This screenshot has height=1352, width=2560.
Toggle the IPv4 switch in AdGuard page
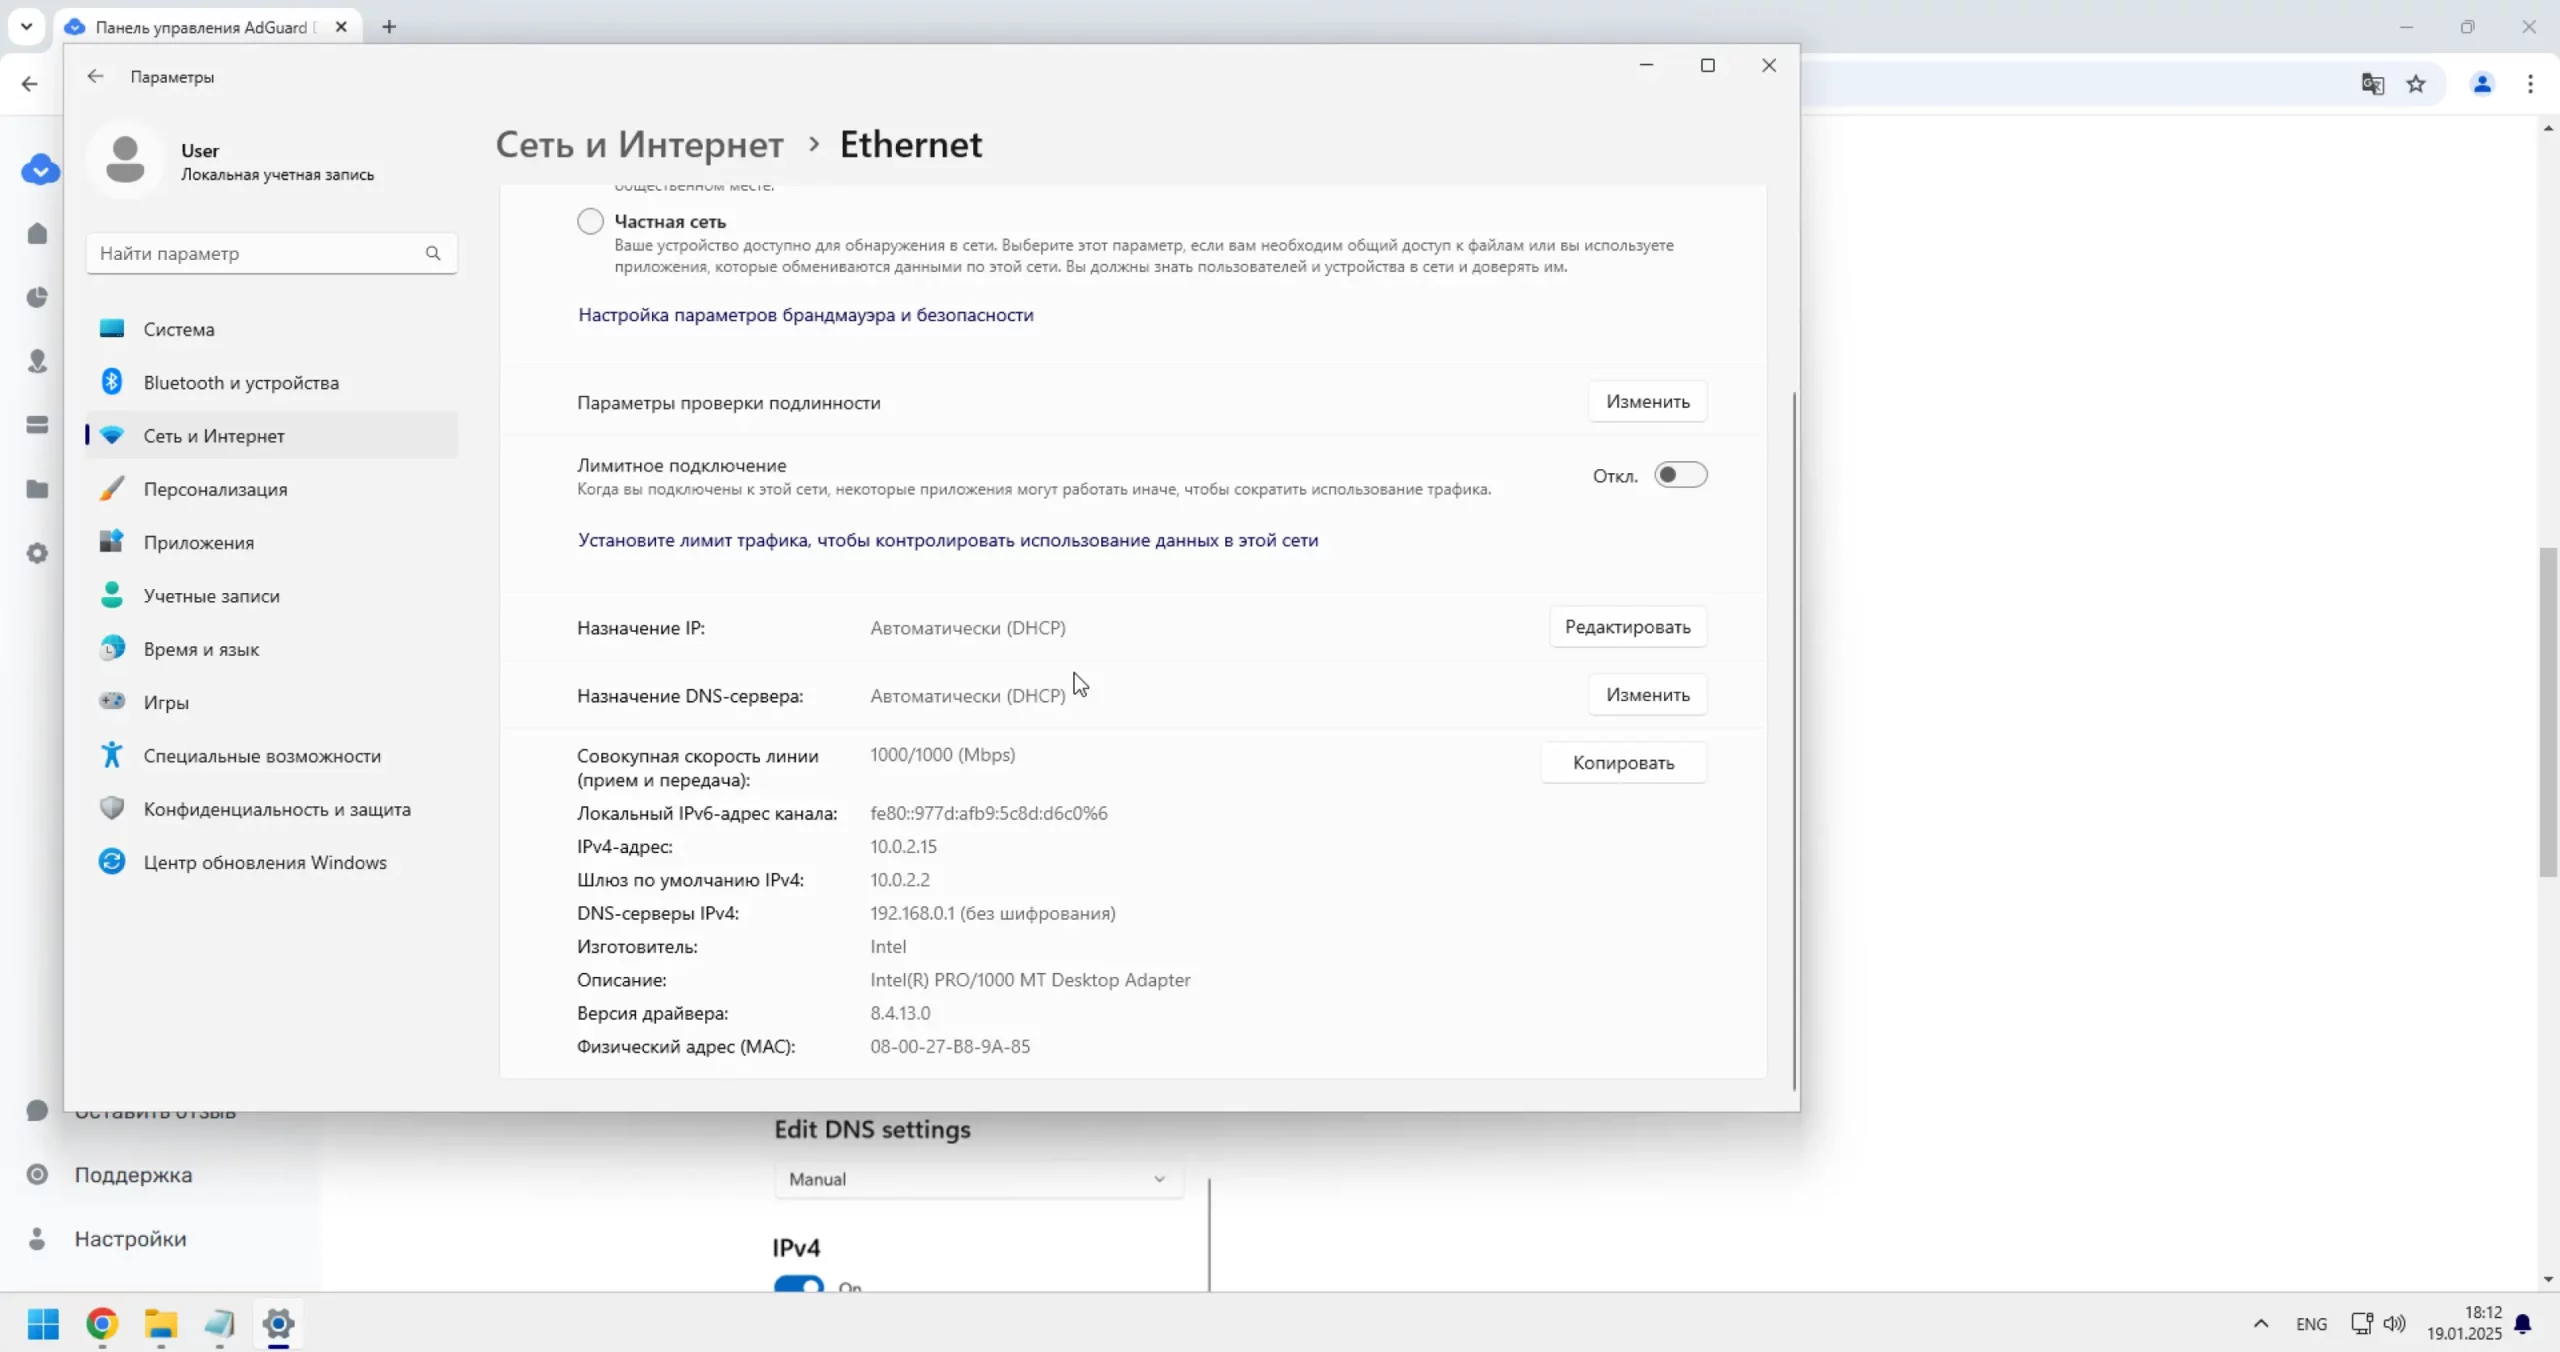(x=798, y=1284)
